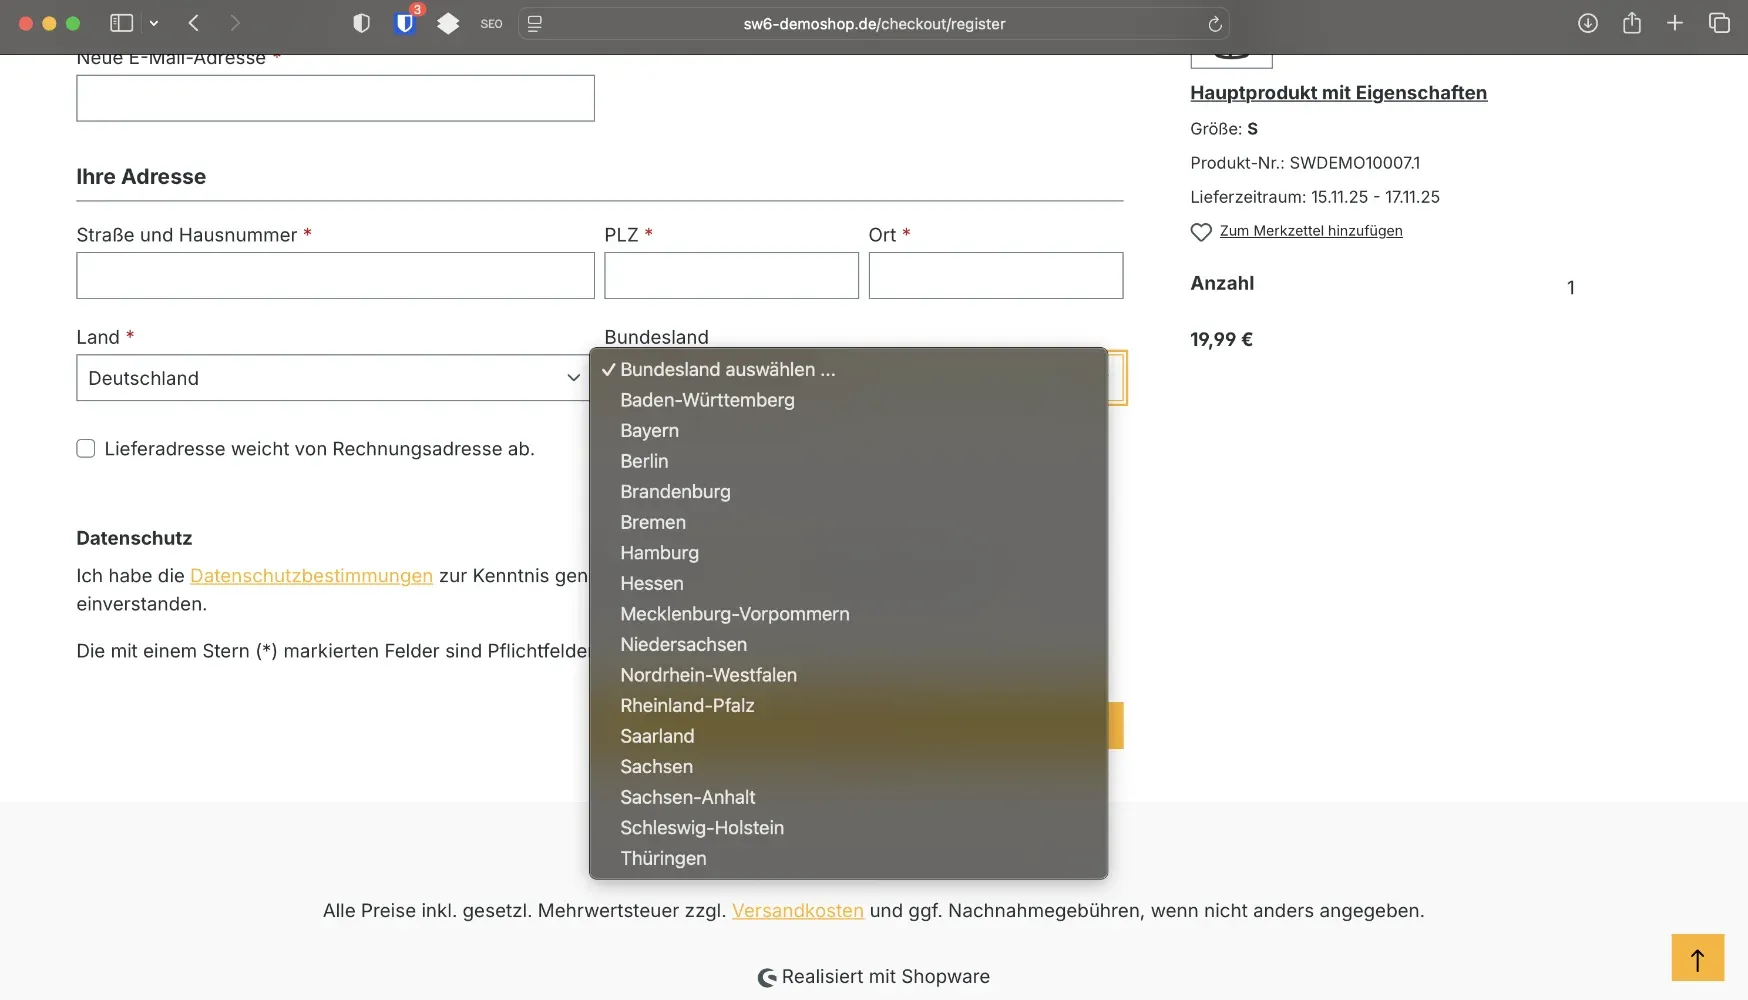The width and height of the screenshot is (1748, 1000).
Task: Toggle the Safari sidebar
Action: pos(120,23)
